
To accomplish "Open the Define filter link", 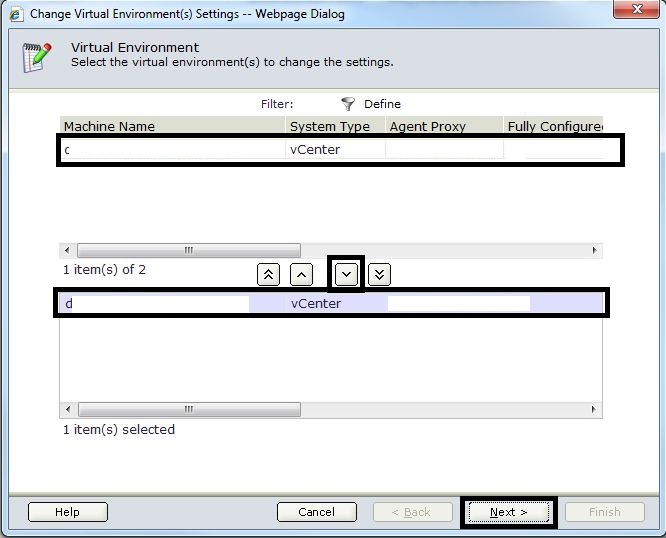I will (382, 104).
